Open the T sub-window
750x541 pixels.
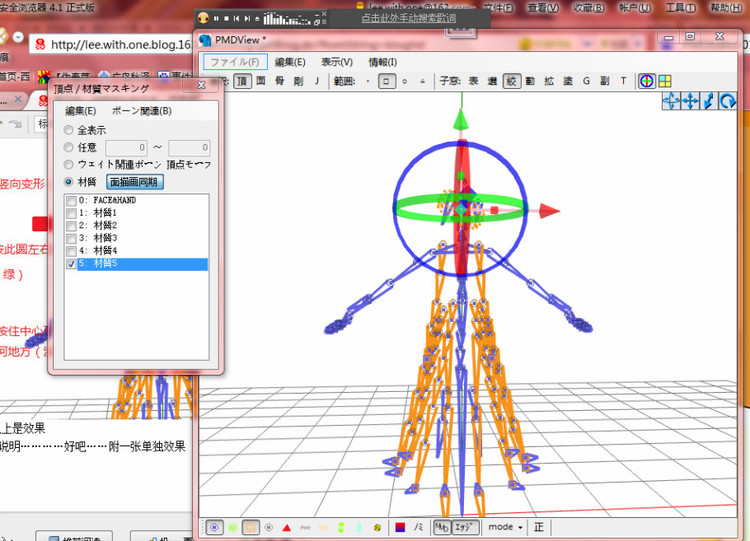(623, 81)
